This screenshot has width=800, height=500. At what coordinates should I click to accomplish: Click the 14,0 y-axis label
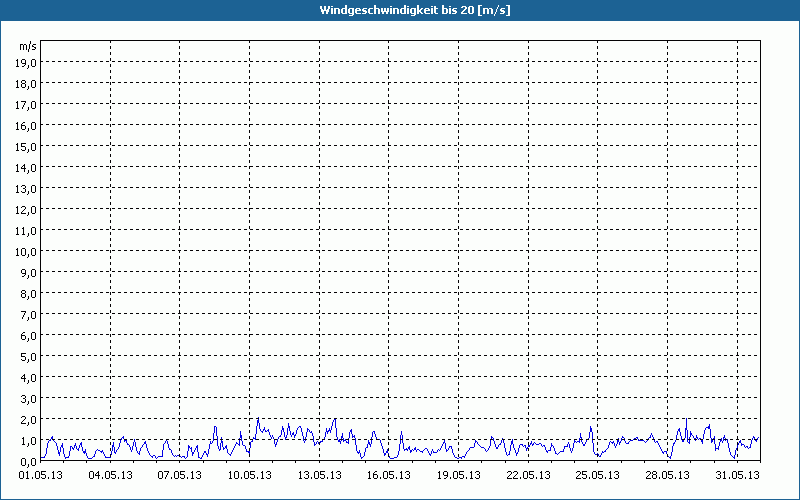click(x=26, y=168)
